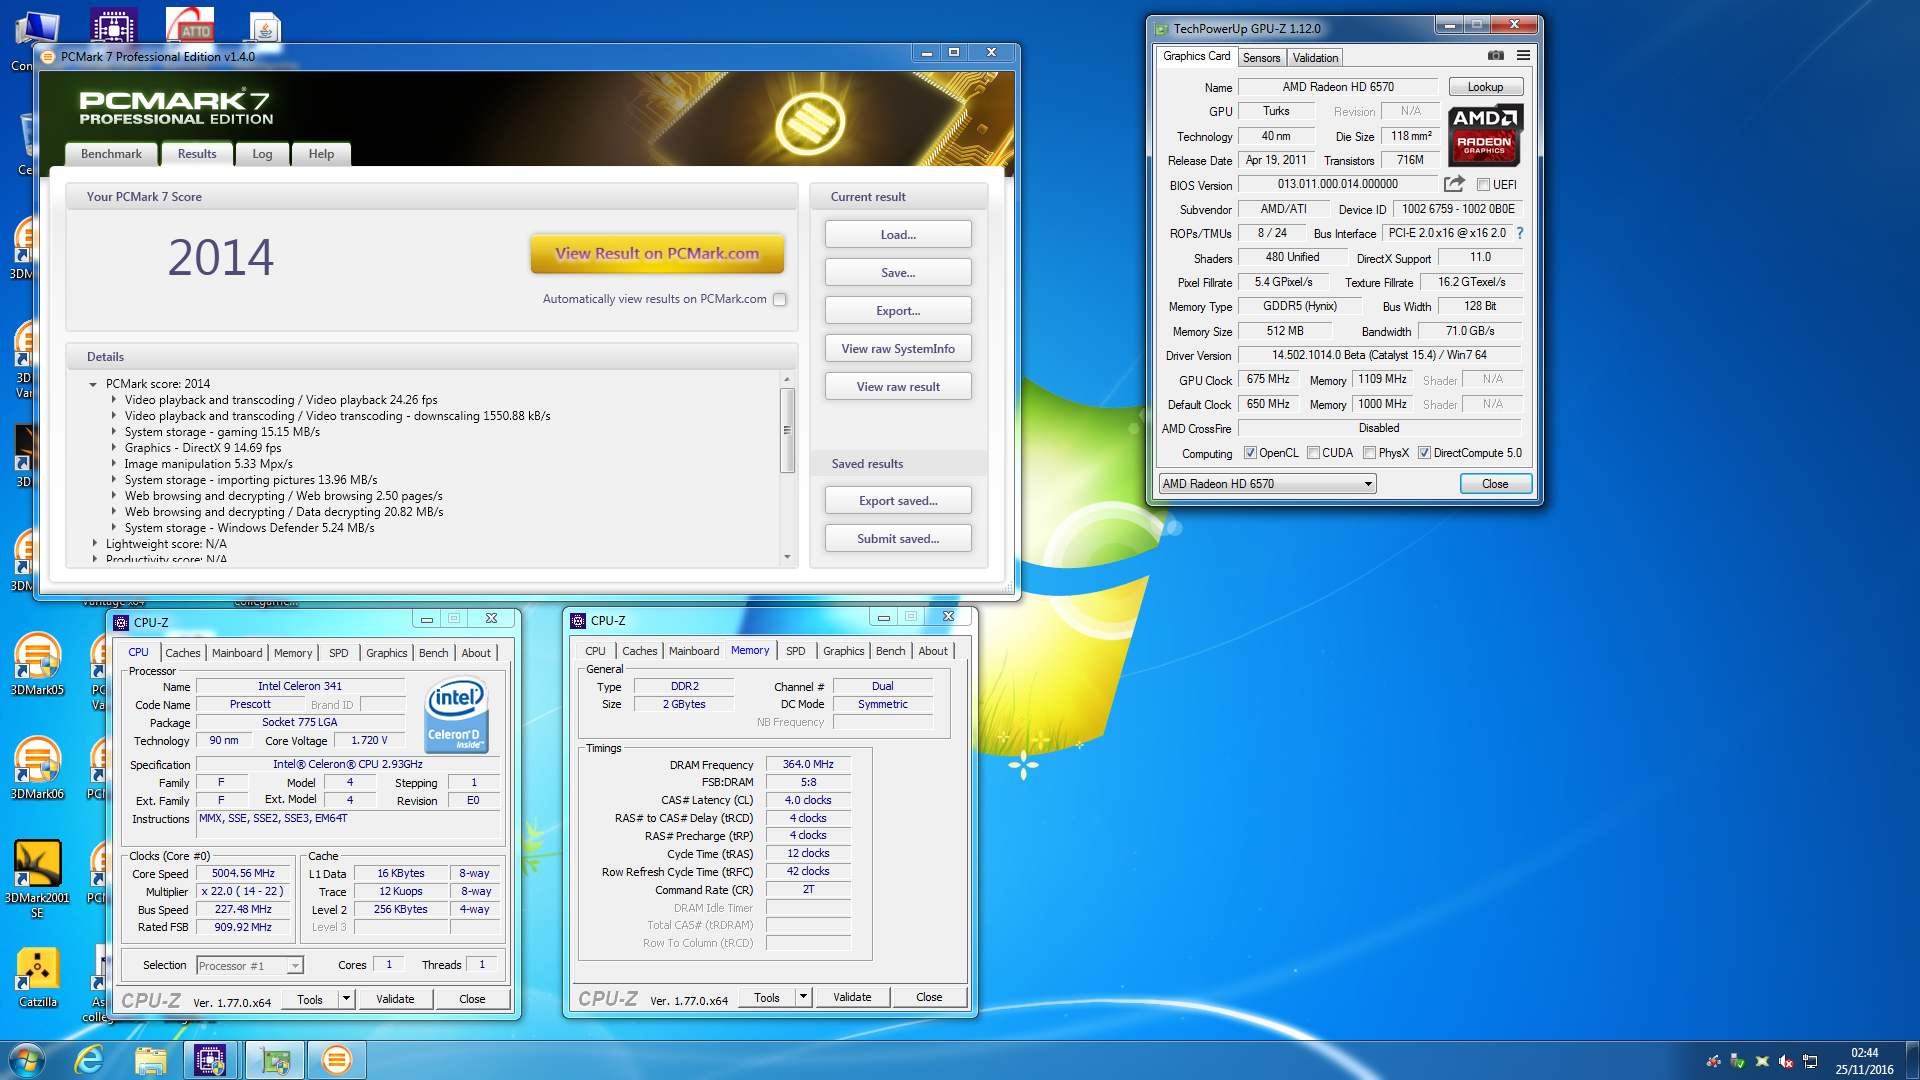Viewport: 1920px width, 1080px height.
Task: Open the Processor #1 selection dropdown
Action: (x=250, y=965)
